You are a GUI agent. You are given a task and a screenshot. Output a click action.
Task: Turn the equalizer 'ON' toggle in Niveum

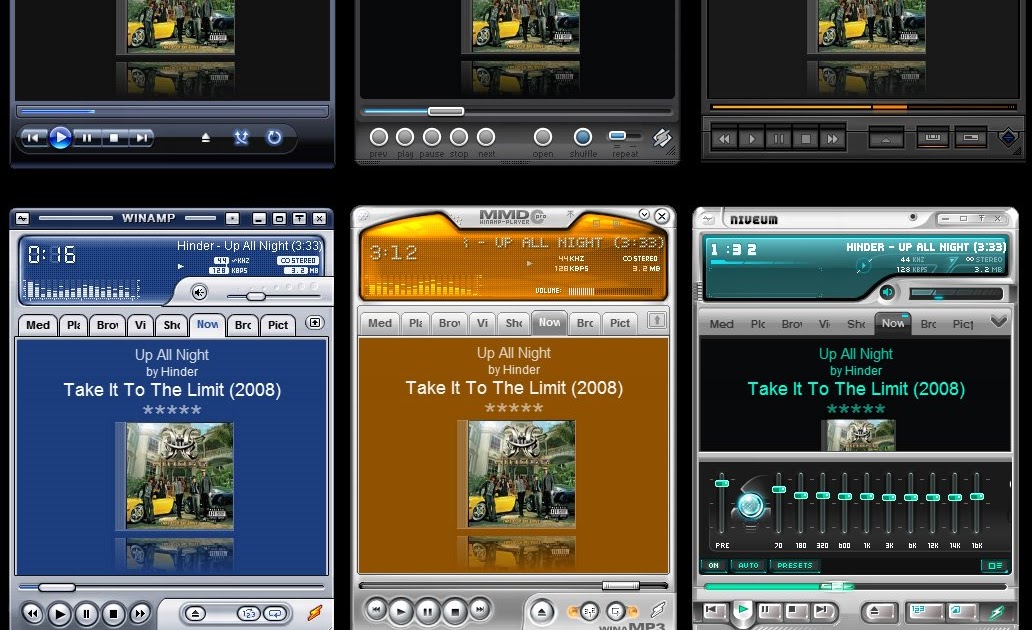[713, 565]
